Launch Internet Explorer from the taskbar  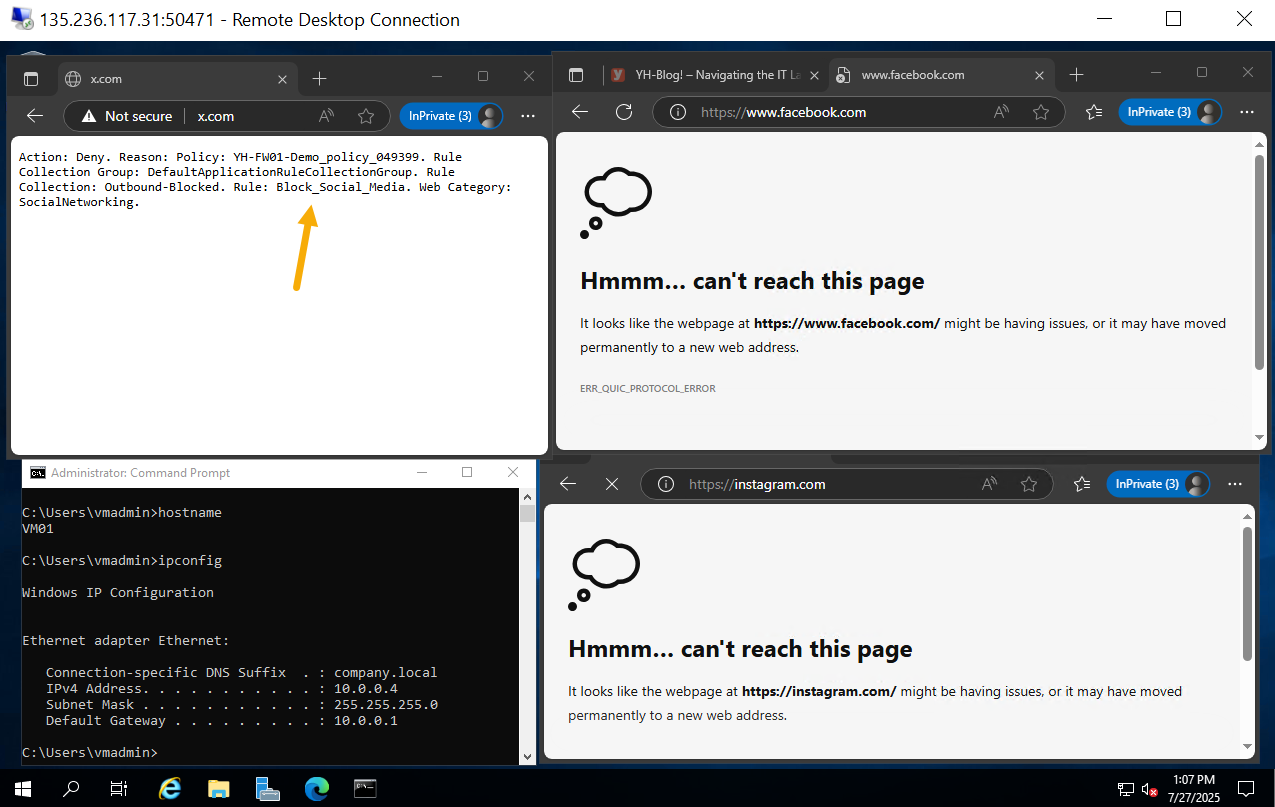click(170, 789)
